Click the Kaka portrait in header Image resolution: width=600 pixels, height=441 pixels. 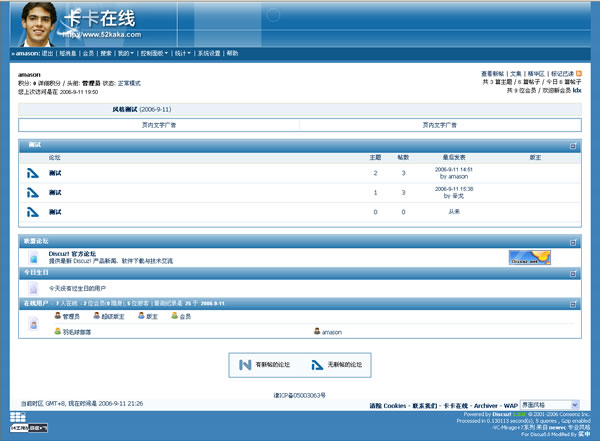(x=38, y=24)
